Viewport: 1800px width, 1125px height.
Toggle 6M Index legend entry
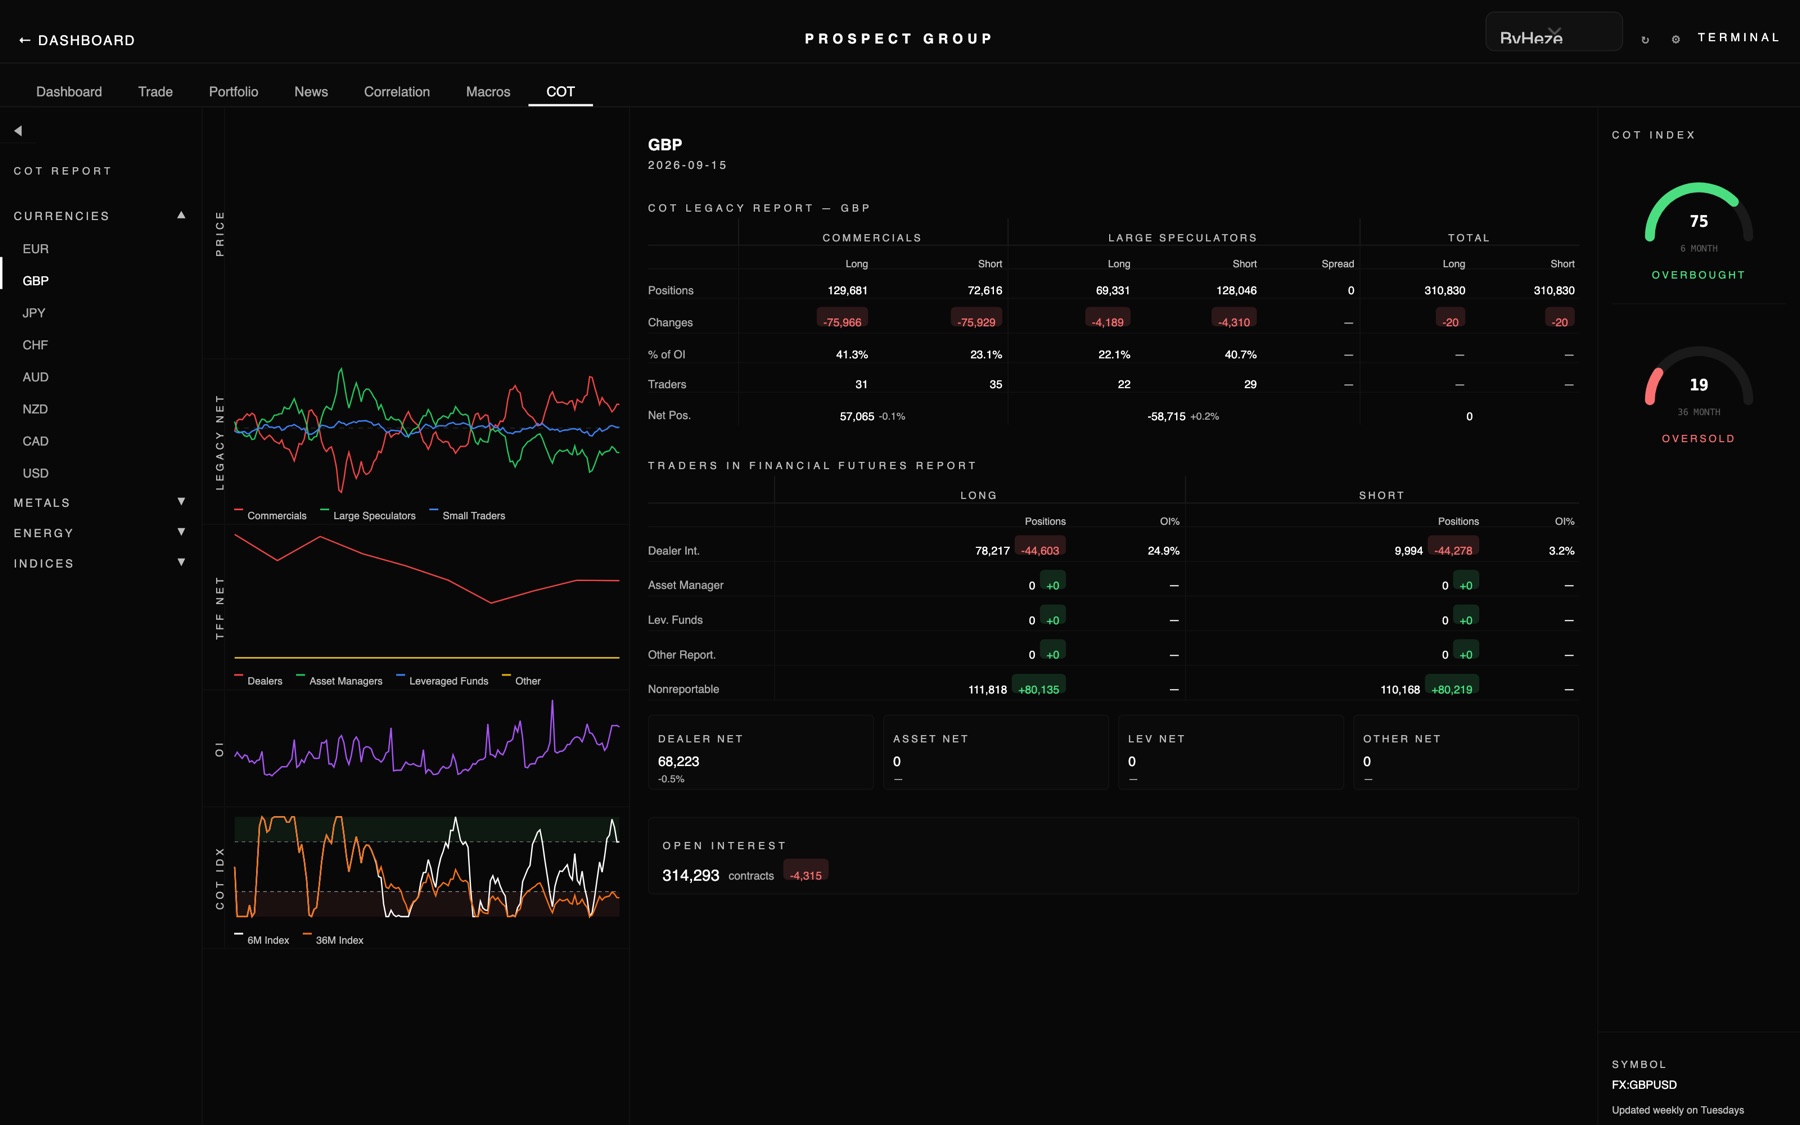(x=262, y=940)
